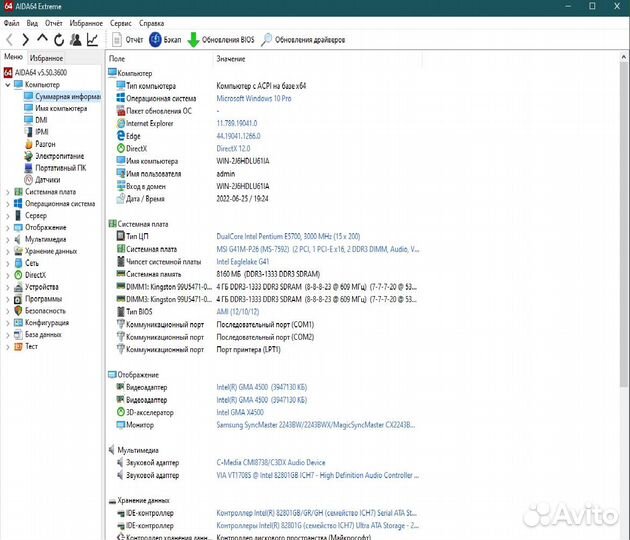630x540 pixels.
Task: Open the DirectX 12.0 link
Action: (x=233, y=149)
